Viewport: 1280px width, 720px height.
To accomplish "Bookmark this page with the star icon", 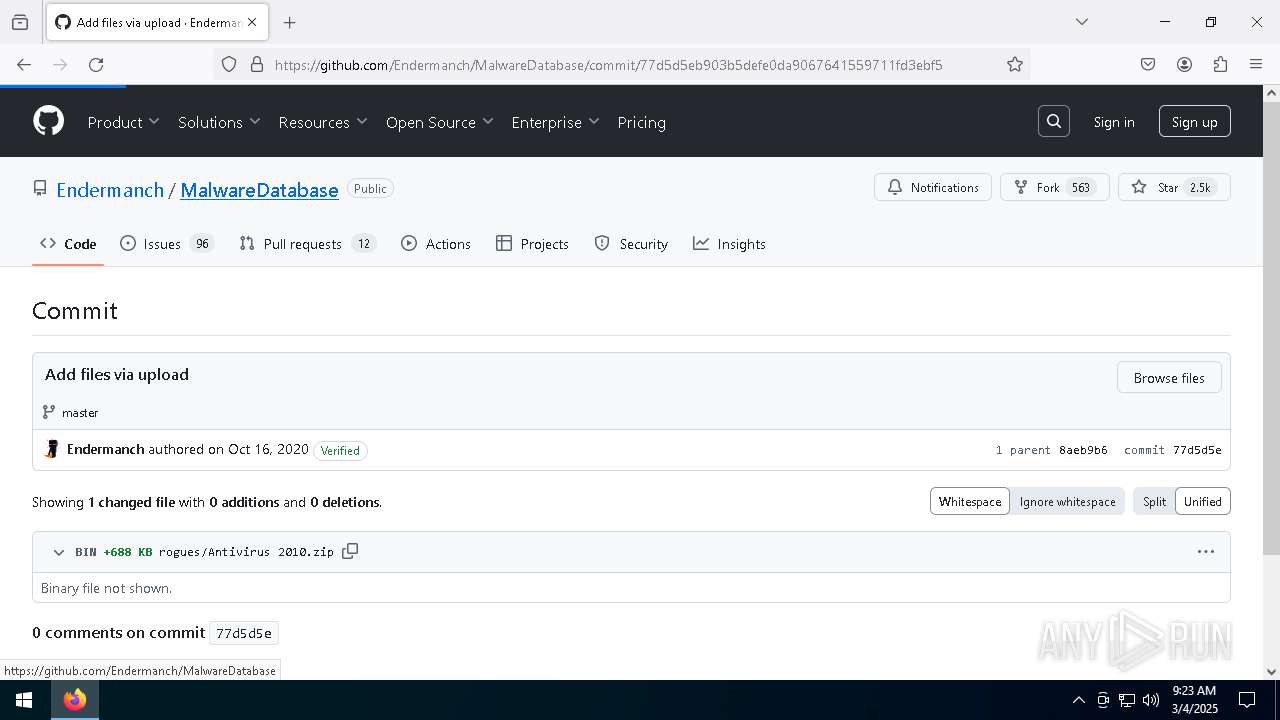I will coord(1015,64).
